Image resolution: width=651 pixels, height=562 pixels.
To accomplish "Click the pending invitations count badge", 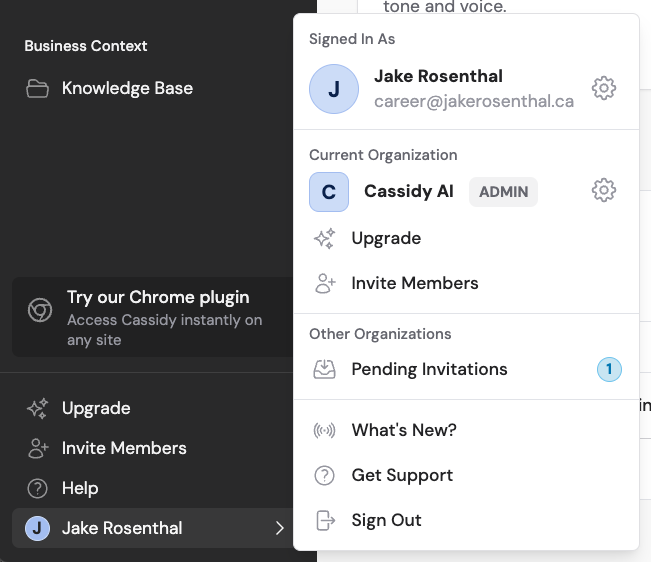I will coord(609,369).
